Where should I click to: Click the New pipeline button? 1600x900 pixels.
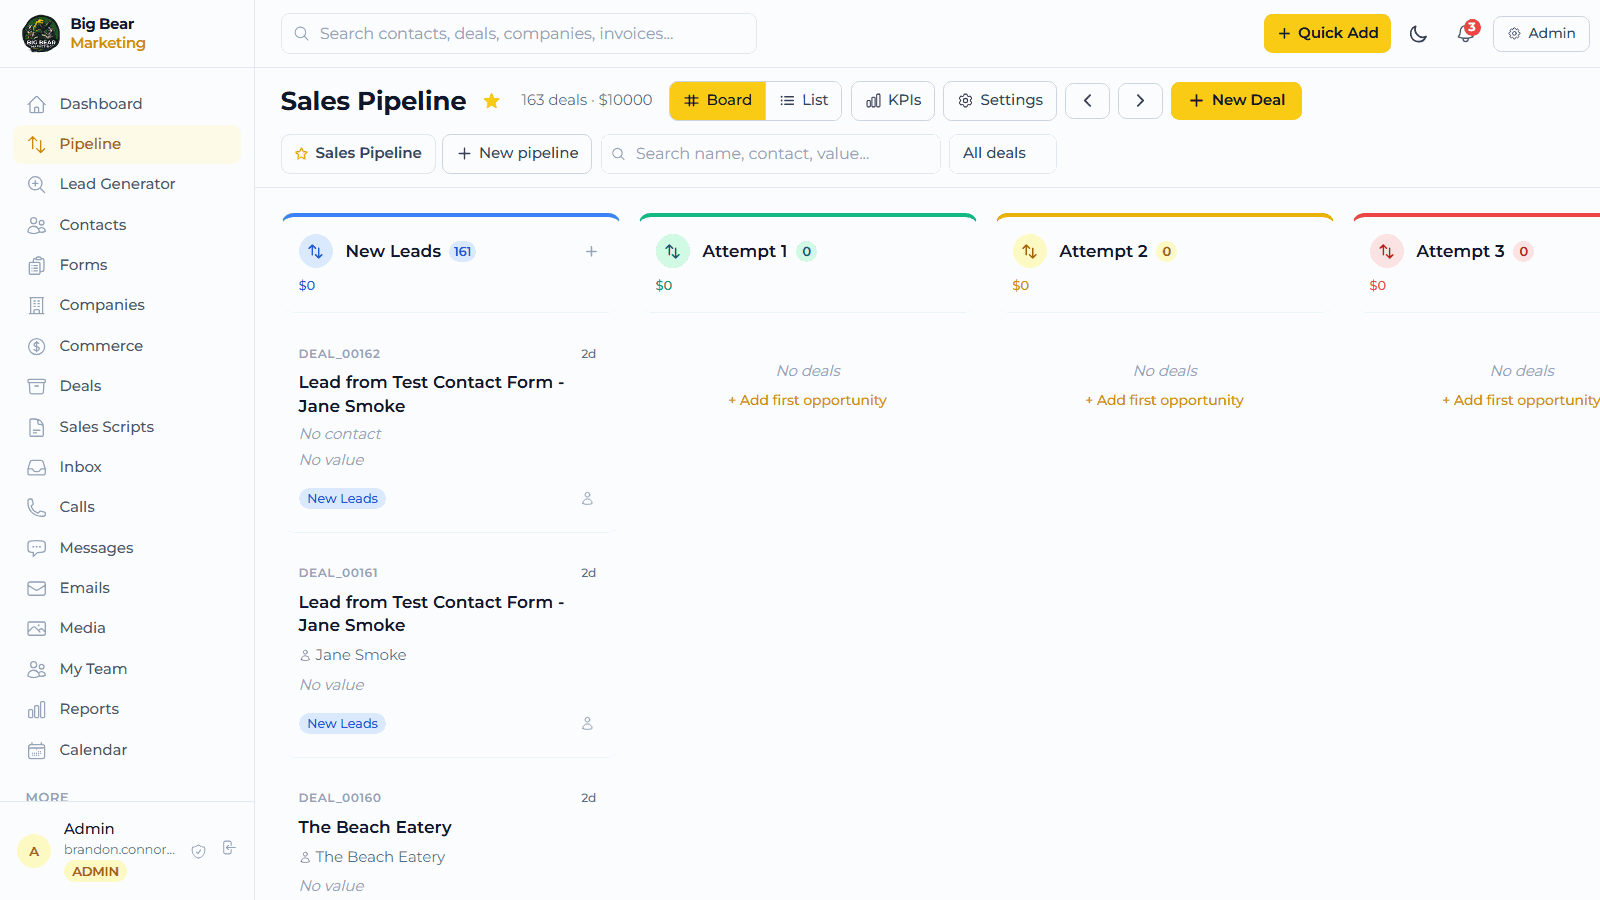[x=517, y=153]
